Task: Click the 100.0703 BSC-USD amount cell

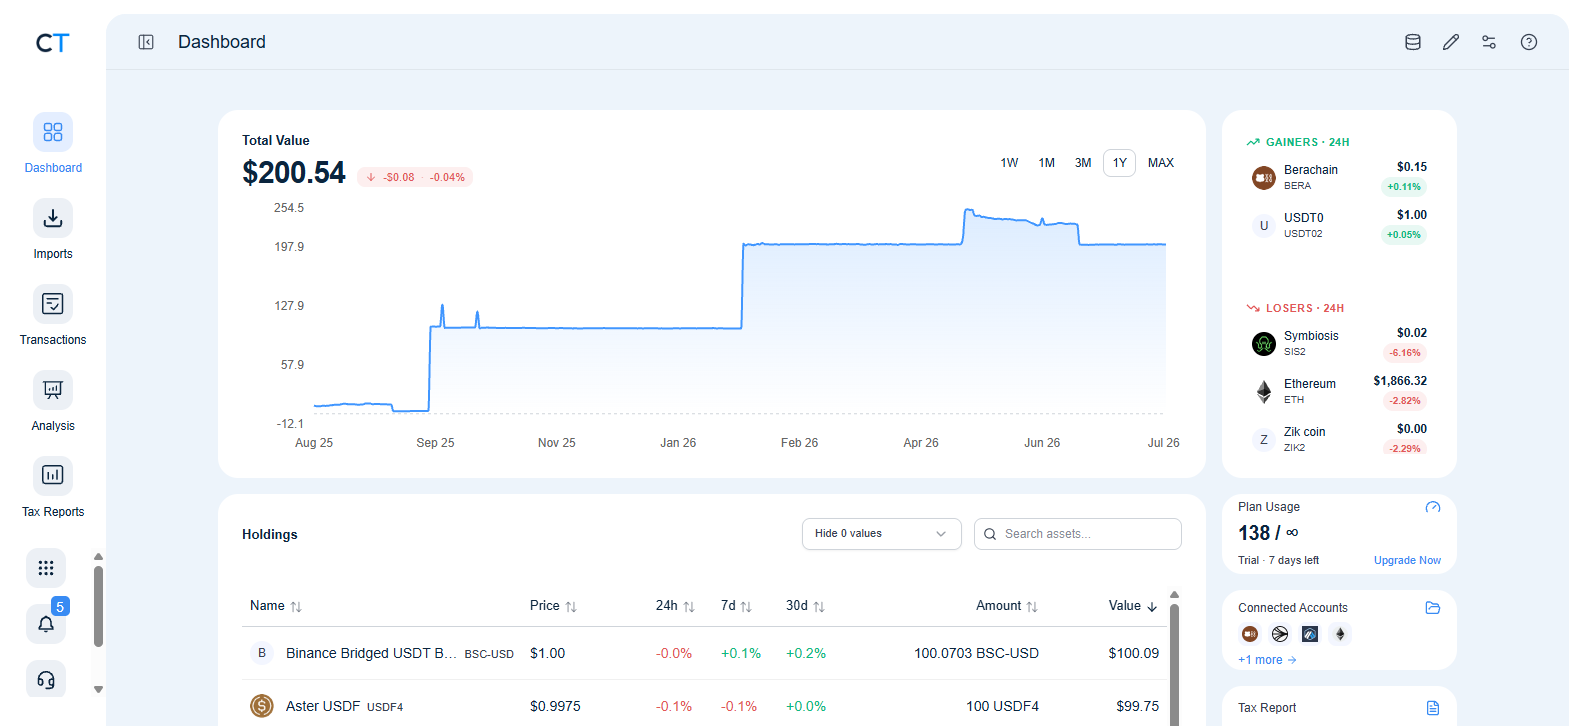Action: click(976, 653)
